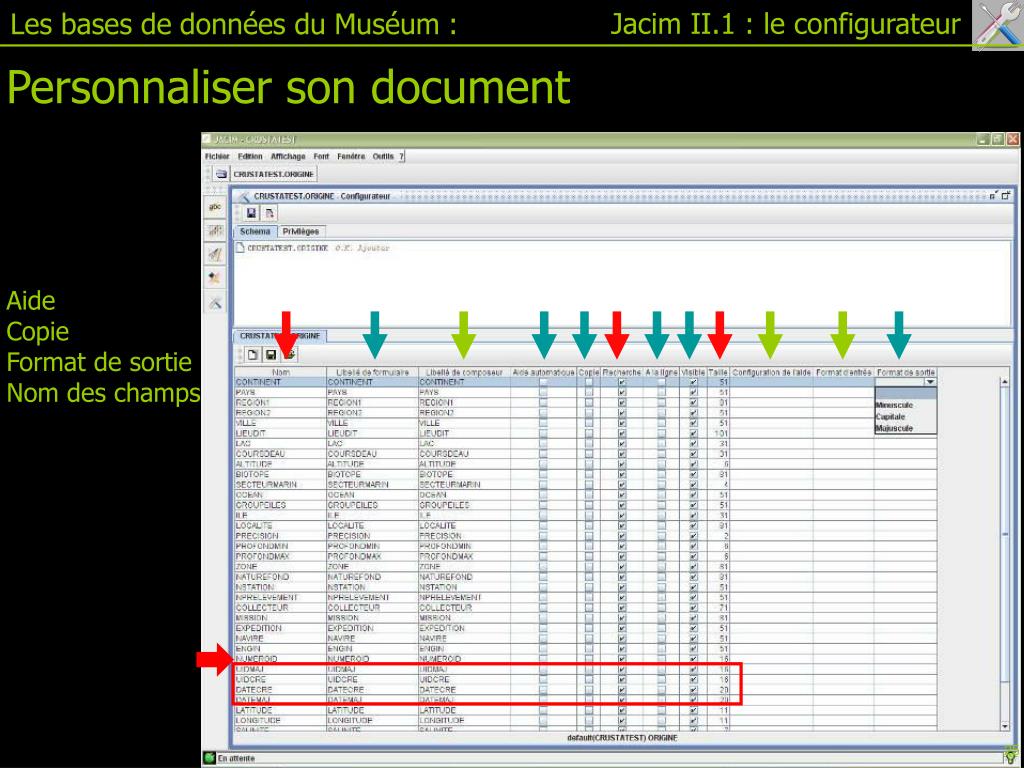Uncheck Visible for LIEUDIT row
This screenshot has height=768, width=1024.
click(x=693, y=434)
